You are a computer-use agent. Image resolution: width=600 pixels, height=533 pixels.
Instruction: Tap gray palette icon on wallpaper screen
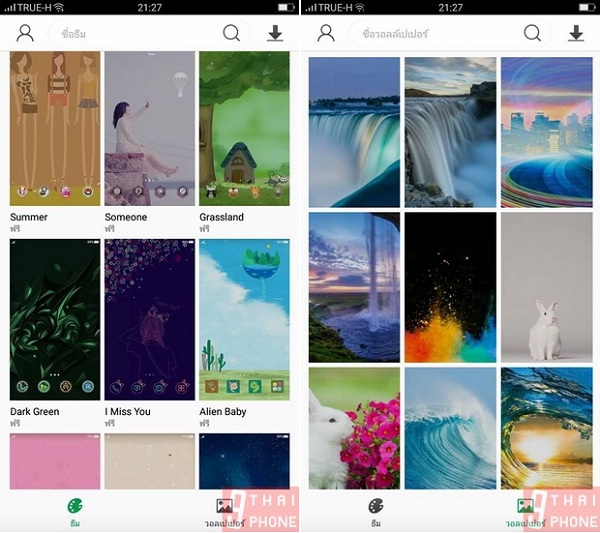[376, 506]
